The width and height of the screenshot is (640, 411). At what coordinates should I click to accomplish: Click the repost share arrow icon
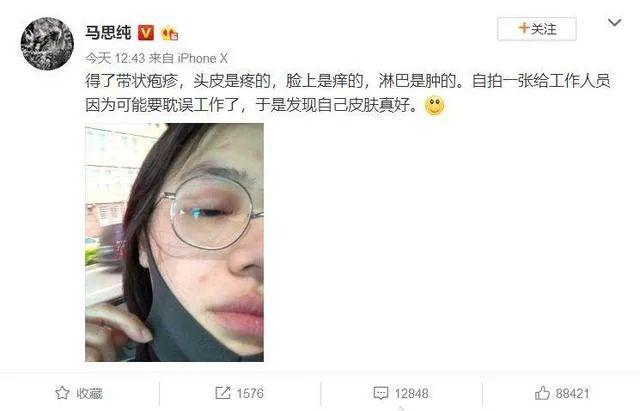pyautogui.click(x=223, y=393)
